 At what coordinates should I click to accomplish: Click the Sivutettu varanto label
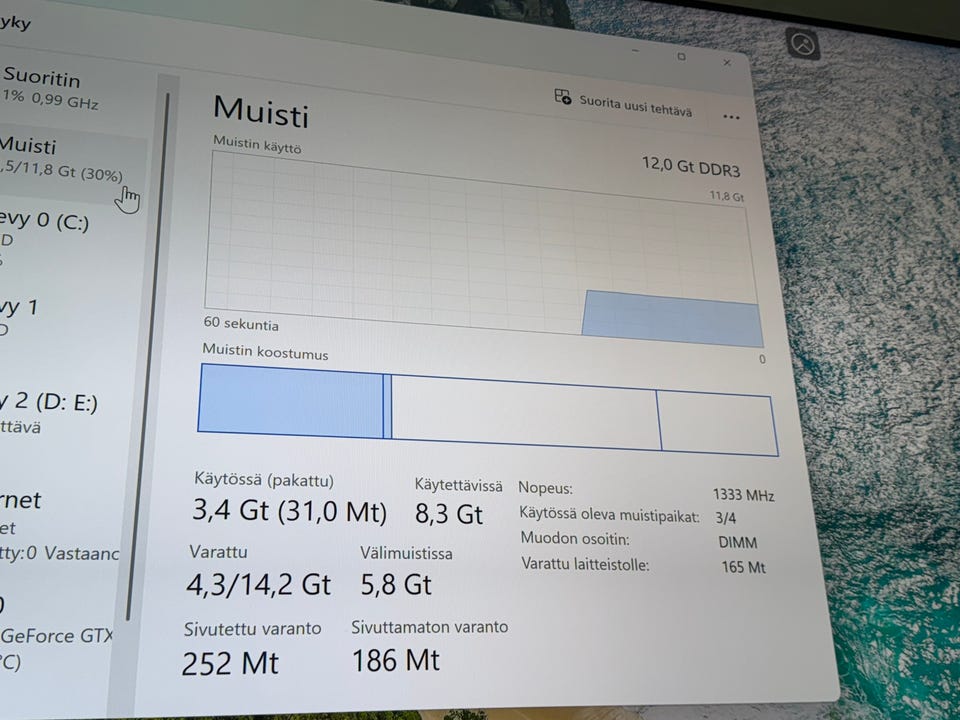pyautogui.click(x=252, y=629)
